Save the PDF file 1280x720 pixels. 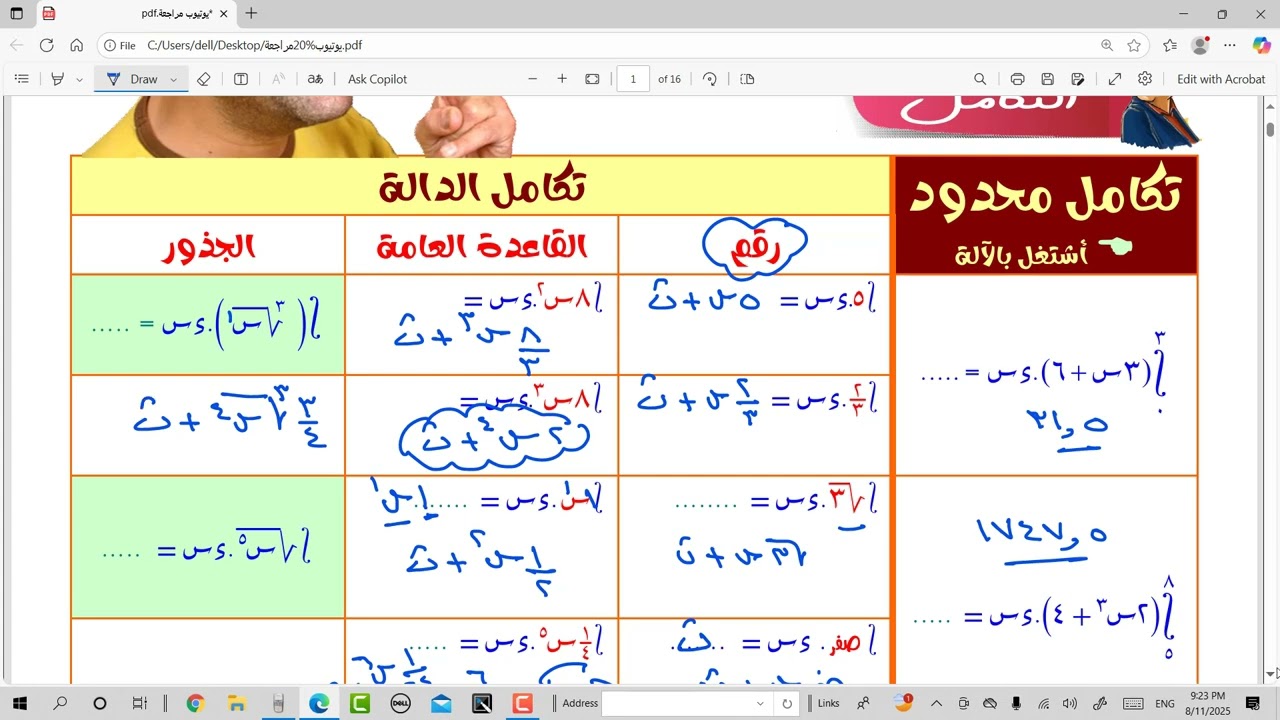pos(1047,79)
